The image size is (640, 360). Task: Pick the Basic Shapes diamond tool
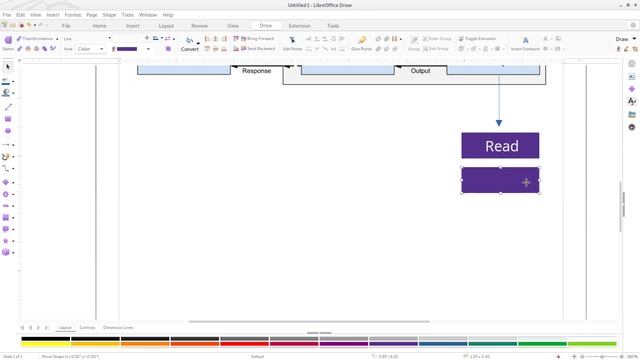[6, 182]
